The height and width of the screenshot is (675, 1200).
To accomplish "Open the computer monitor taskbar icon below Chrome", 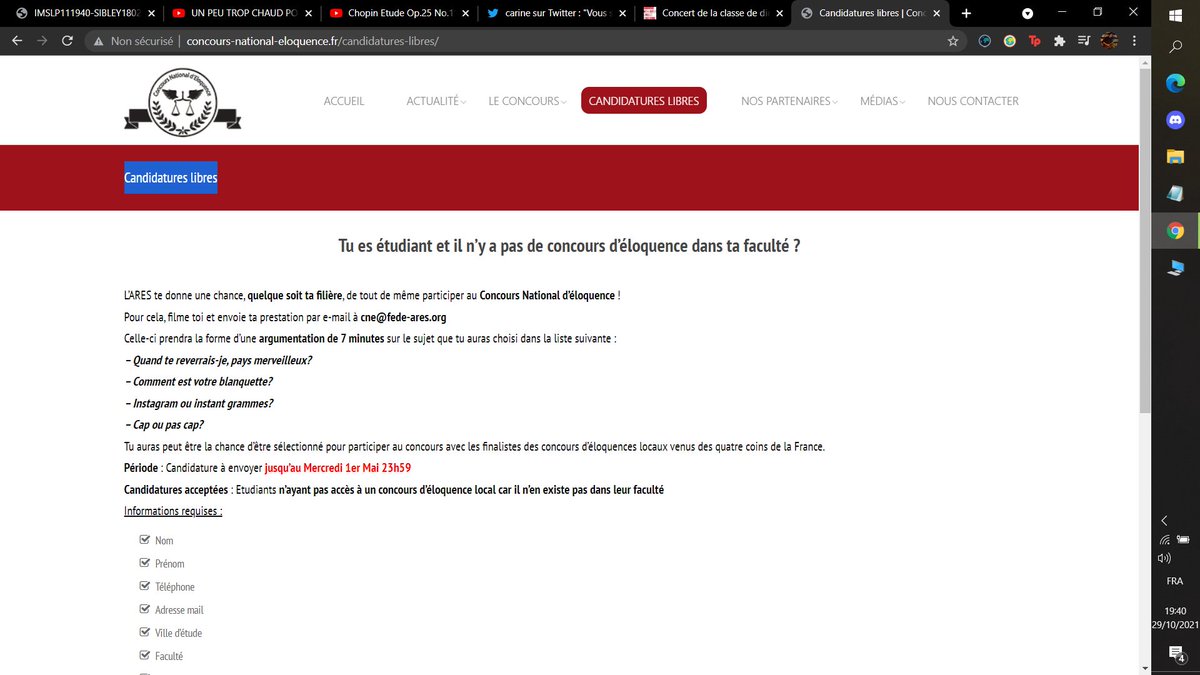I will (1175, 267).
